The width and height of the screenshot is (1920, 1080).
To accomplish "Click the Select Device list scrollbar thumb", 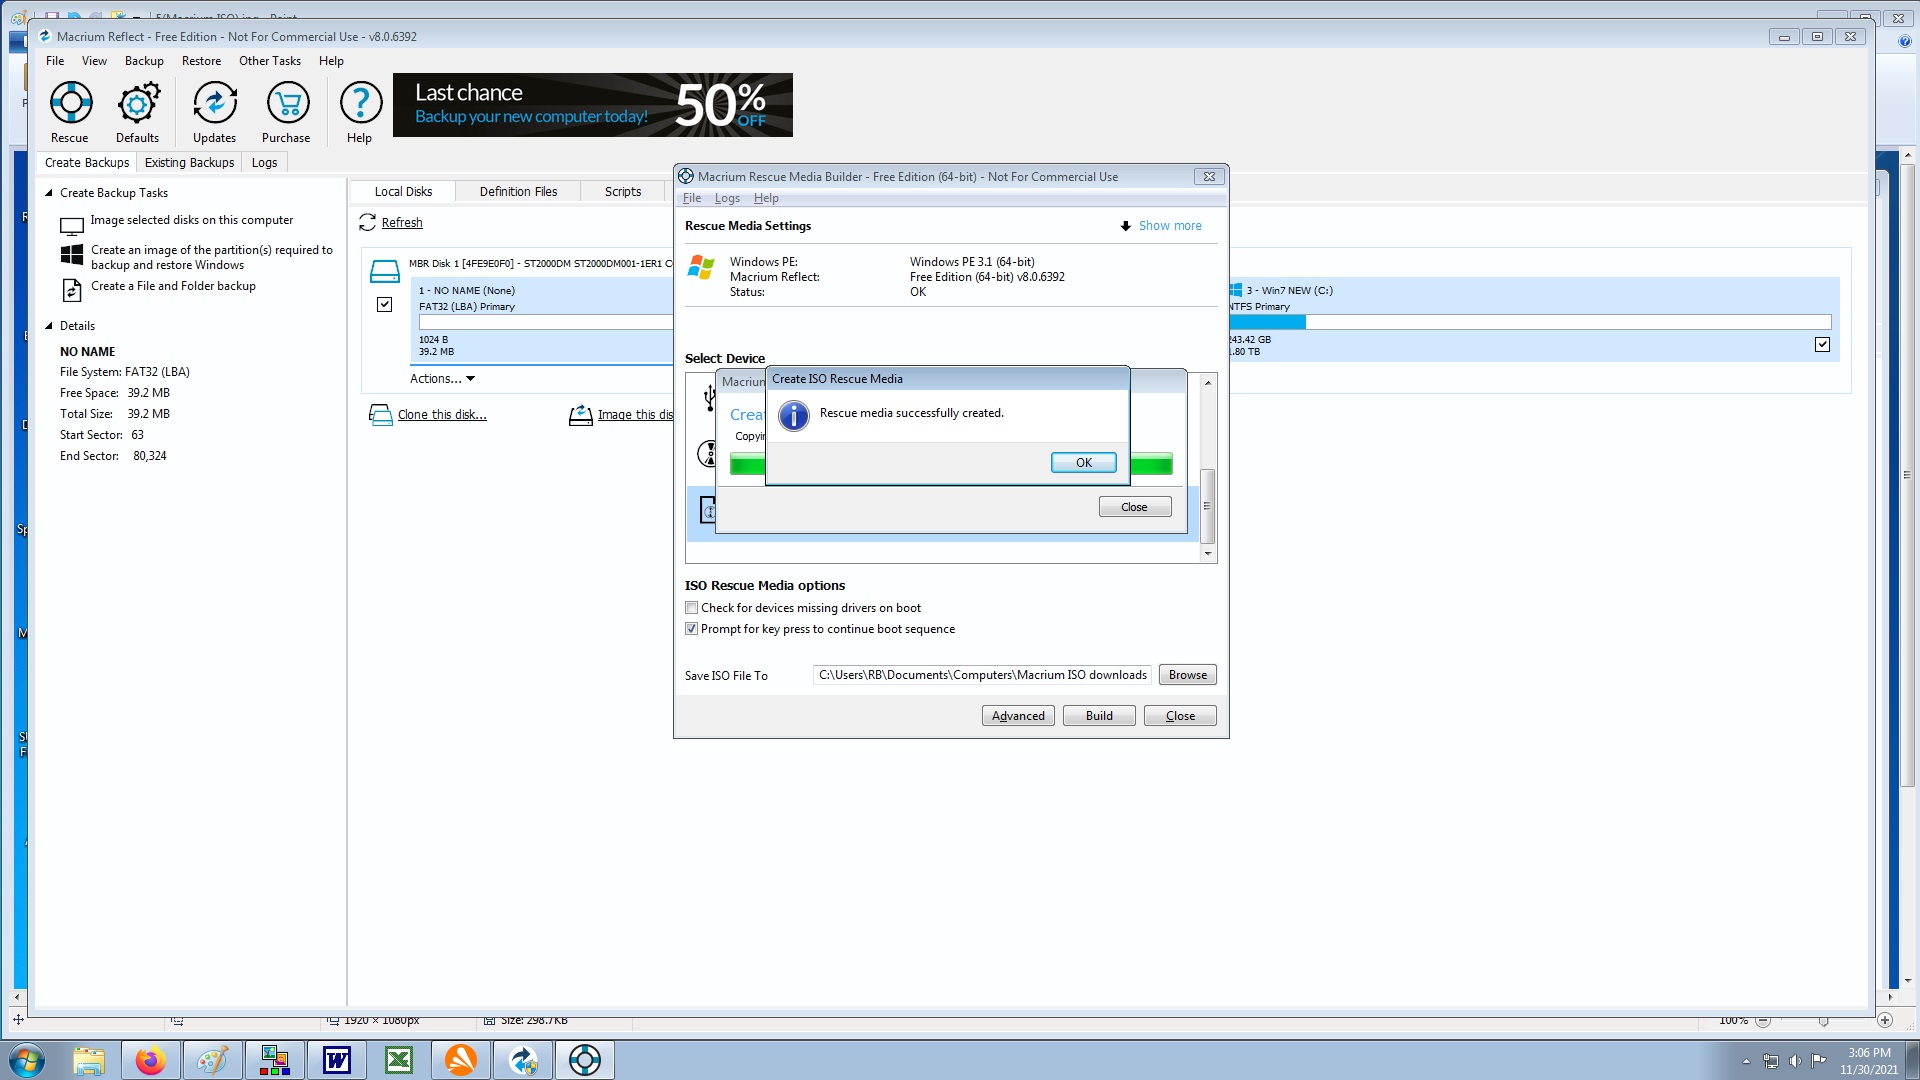I will (x=1208, y=505).
